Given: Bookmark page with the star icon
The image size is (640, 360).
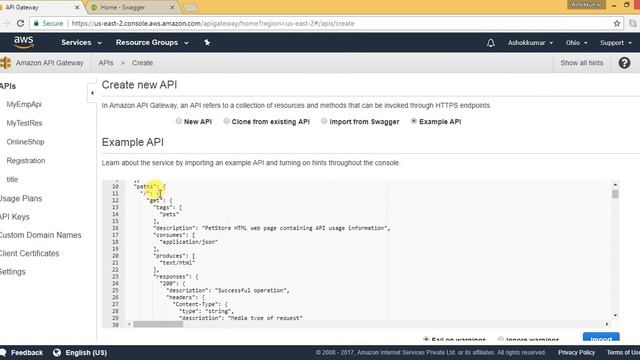Looking at the screenshot, I should pyautogui.click(x=617, y=24).
